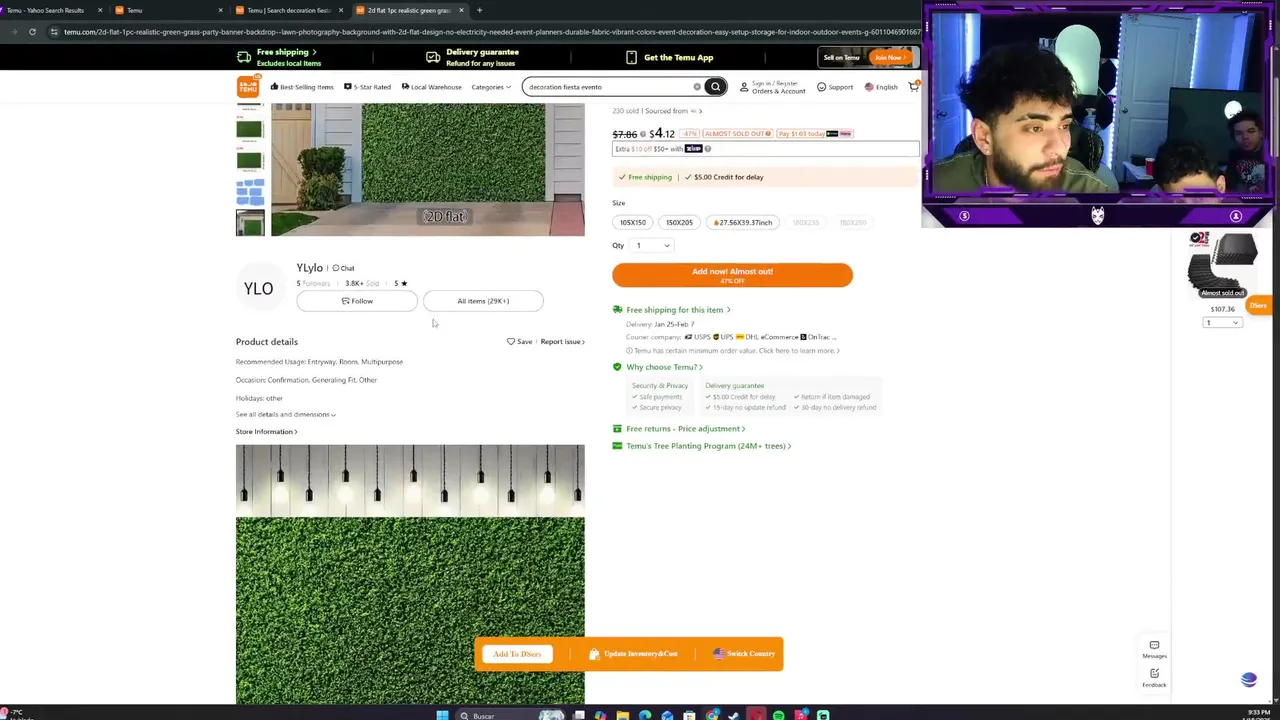Open quantity dropdown on the side recommended item

coord(1222,323)
